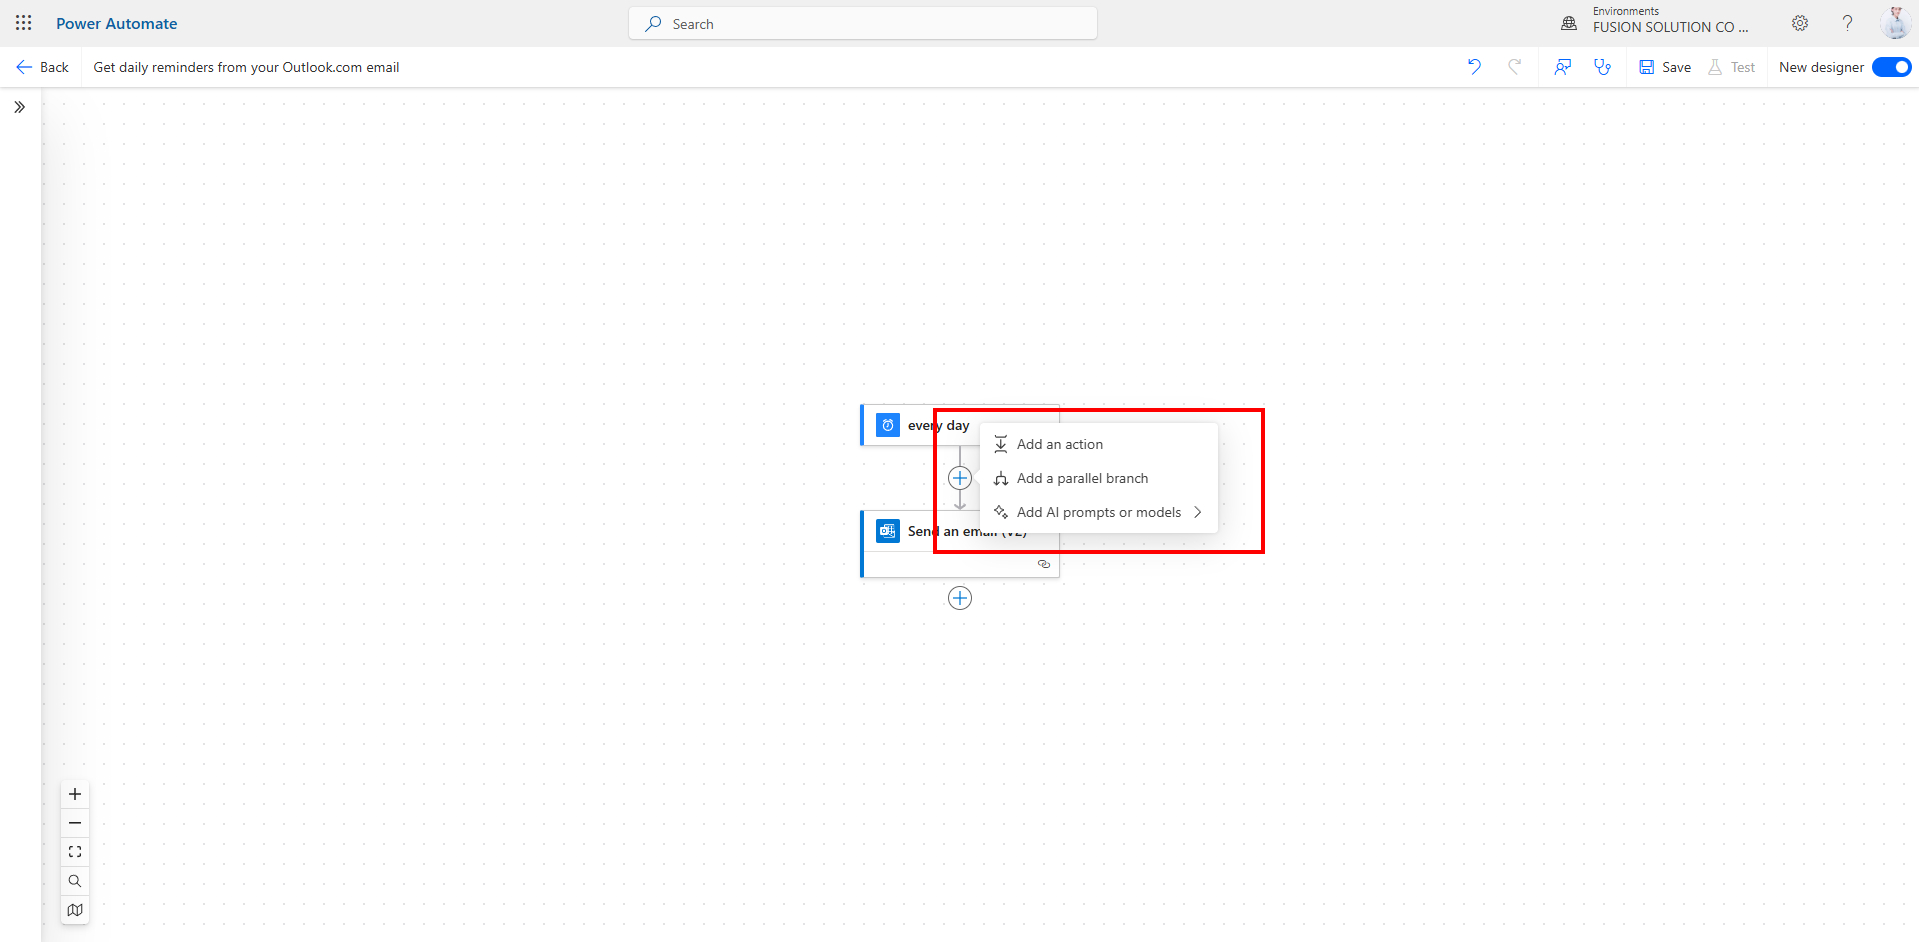Open the Environments picker icon
This screenshot has height=942, width=1919.
tap(1569, 23)
